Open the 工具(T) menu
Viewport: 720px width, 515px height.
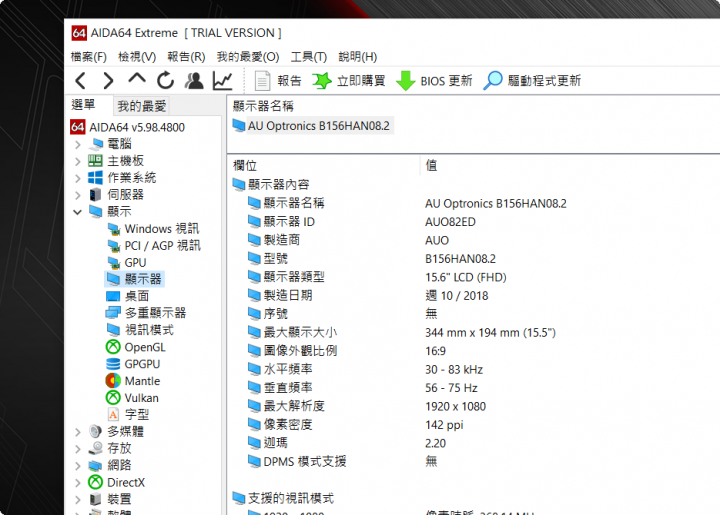click(309, 57)
